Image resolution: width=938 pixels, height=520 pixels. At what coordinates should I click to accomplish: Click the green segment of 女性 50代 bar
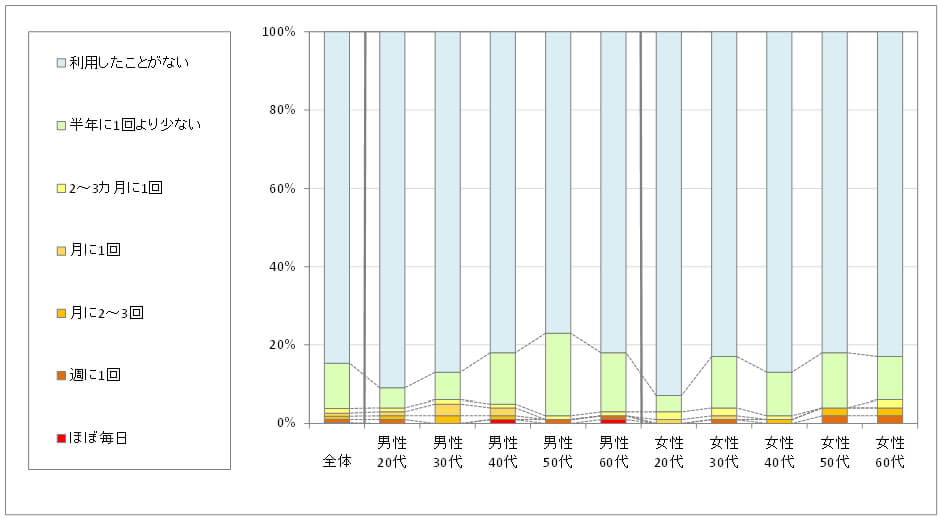point(835,380)
